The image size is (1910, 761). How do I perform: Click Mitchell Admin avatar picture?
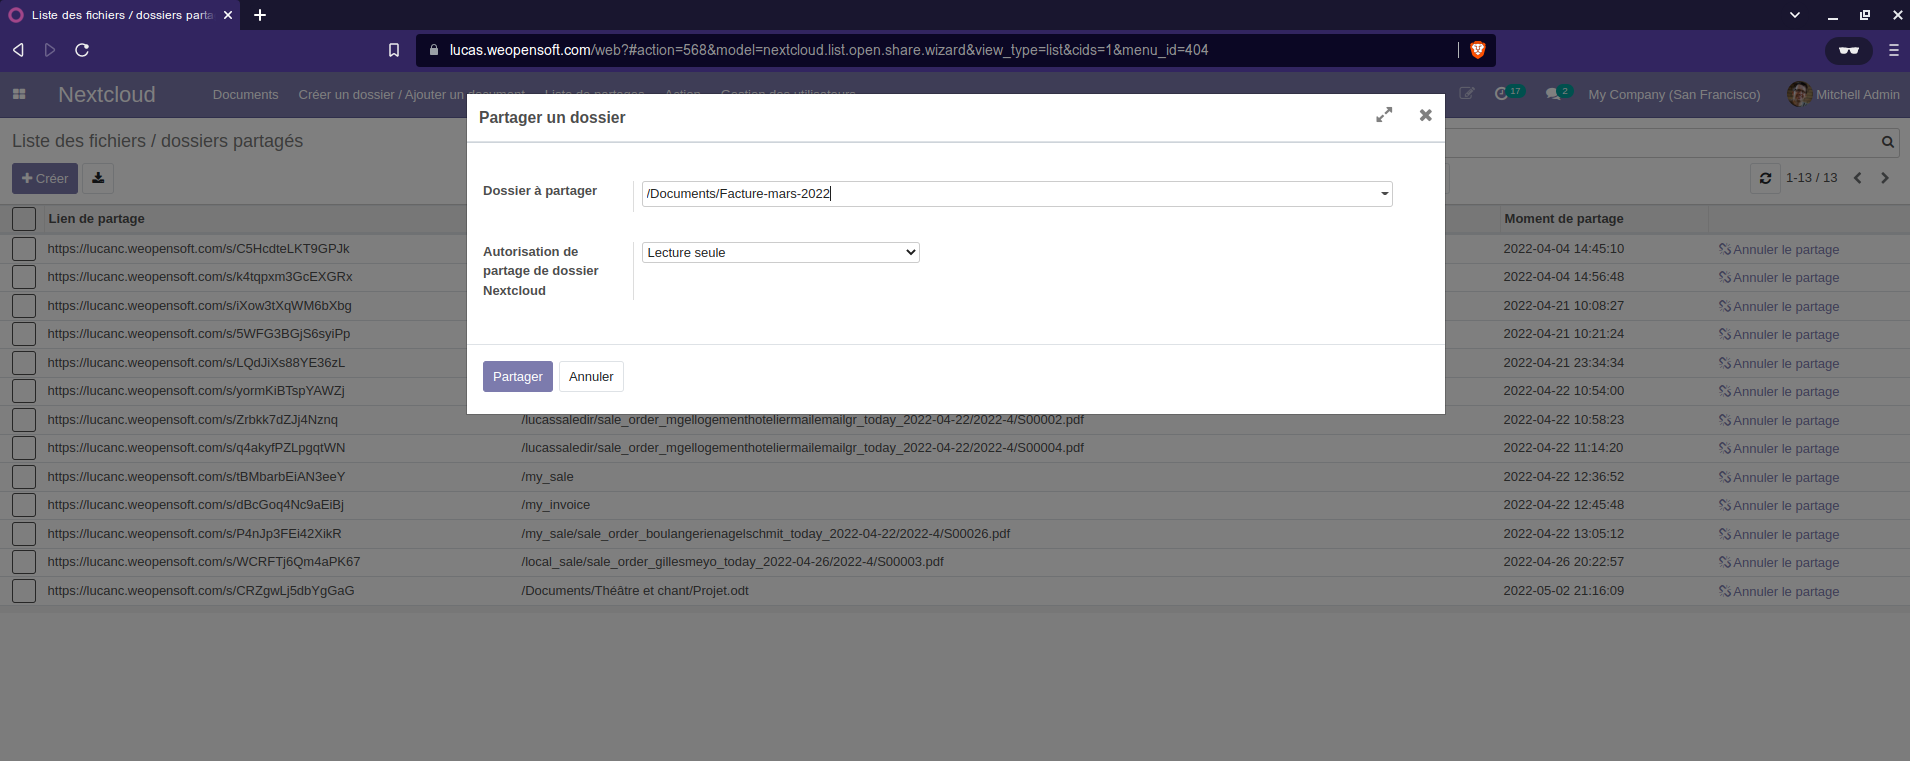click(1799, 94)
